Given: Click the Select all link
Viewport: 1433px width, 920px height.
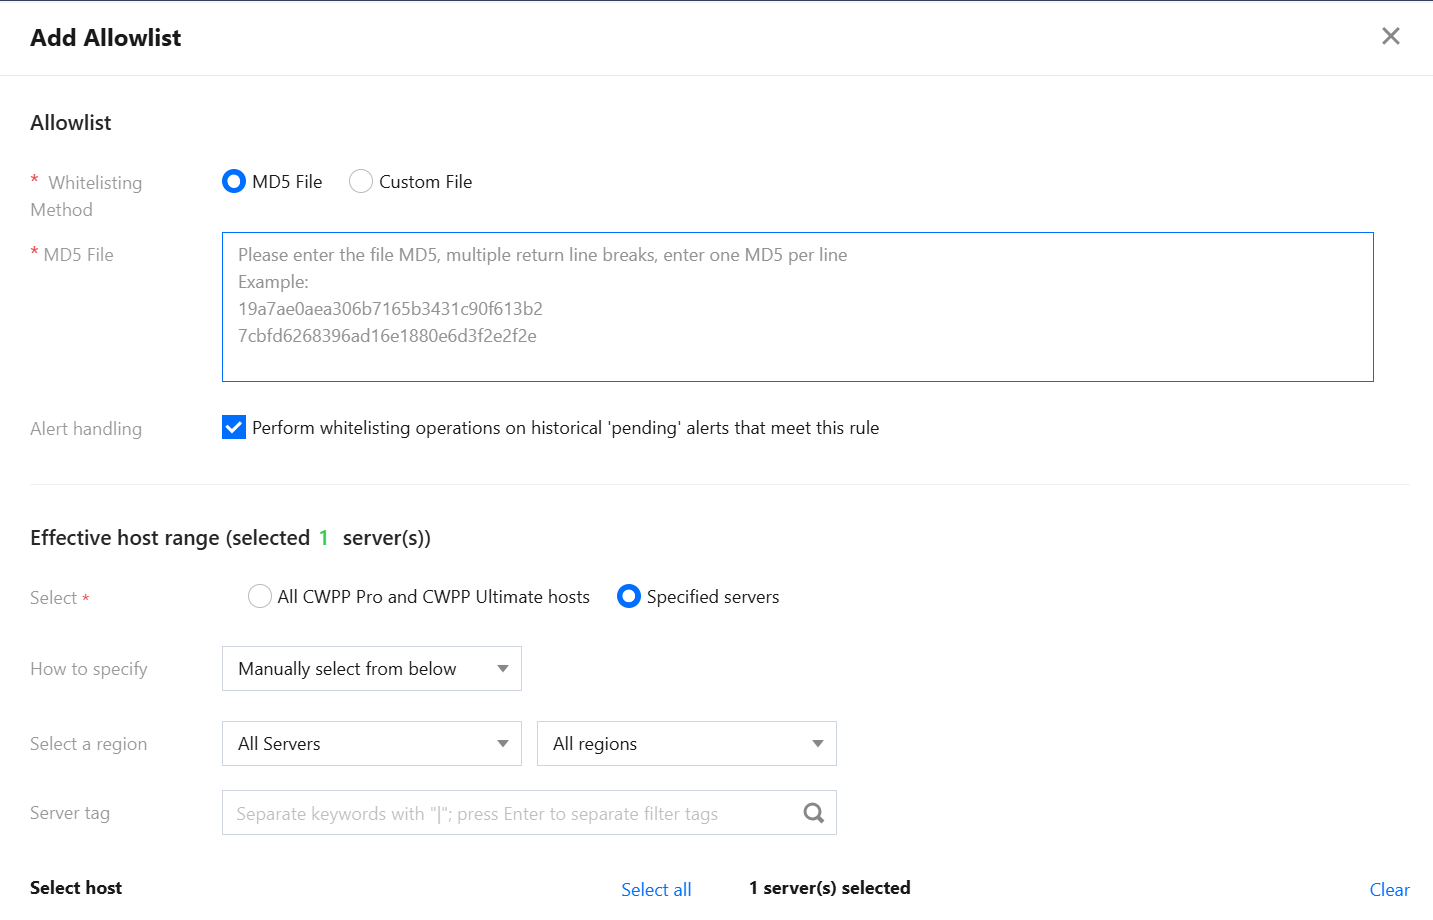Looking at the screenshot, I should pos(656,889).
